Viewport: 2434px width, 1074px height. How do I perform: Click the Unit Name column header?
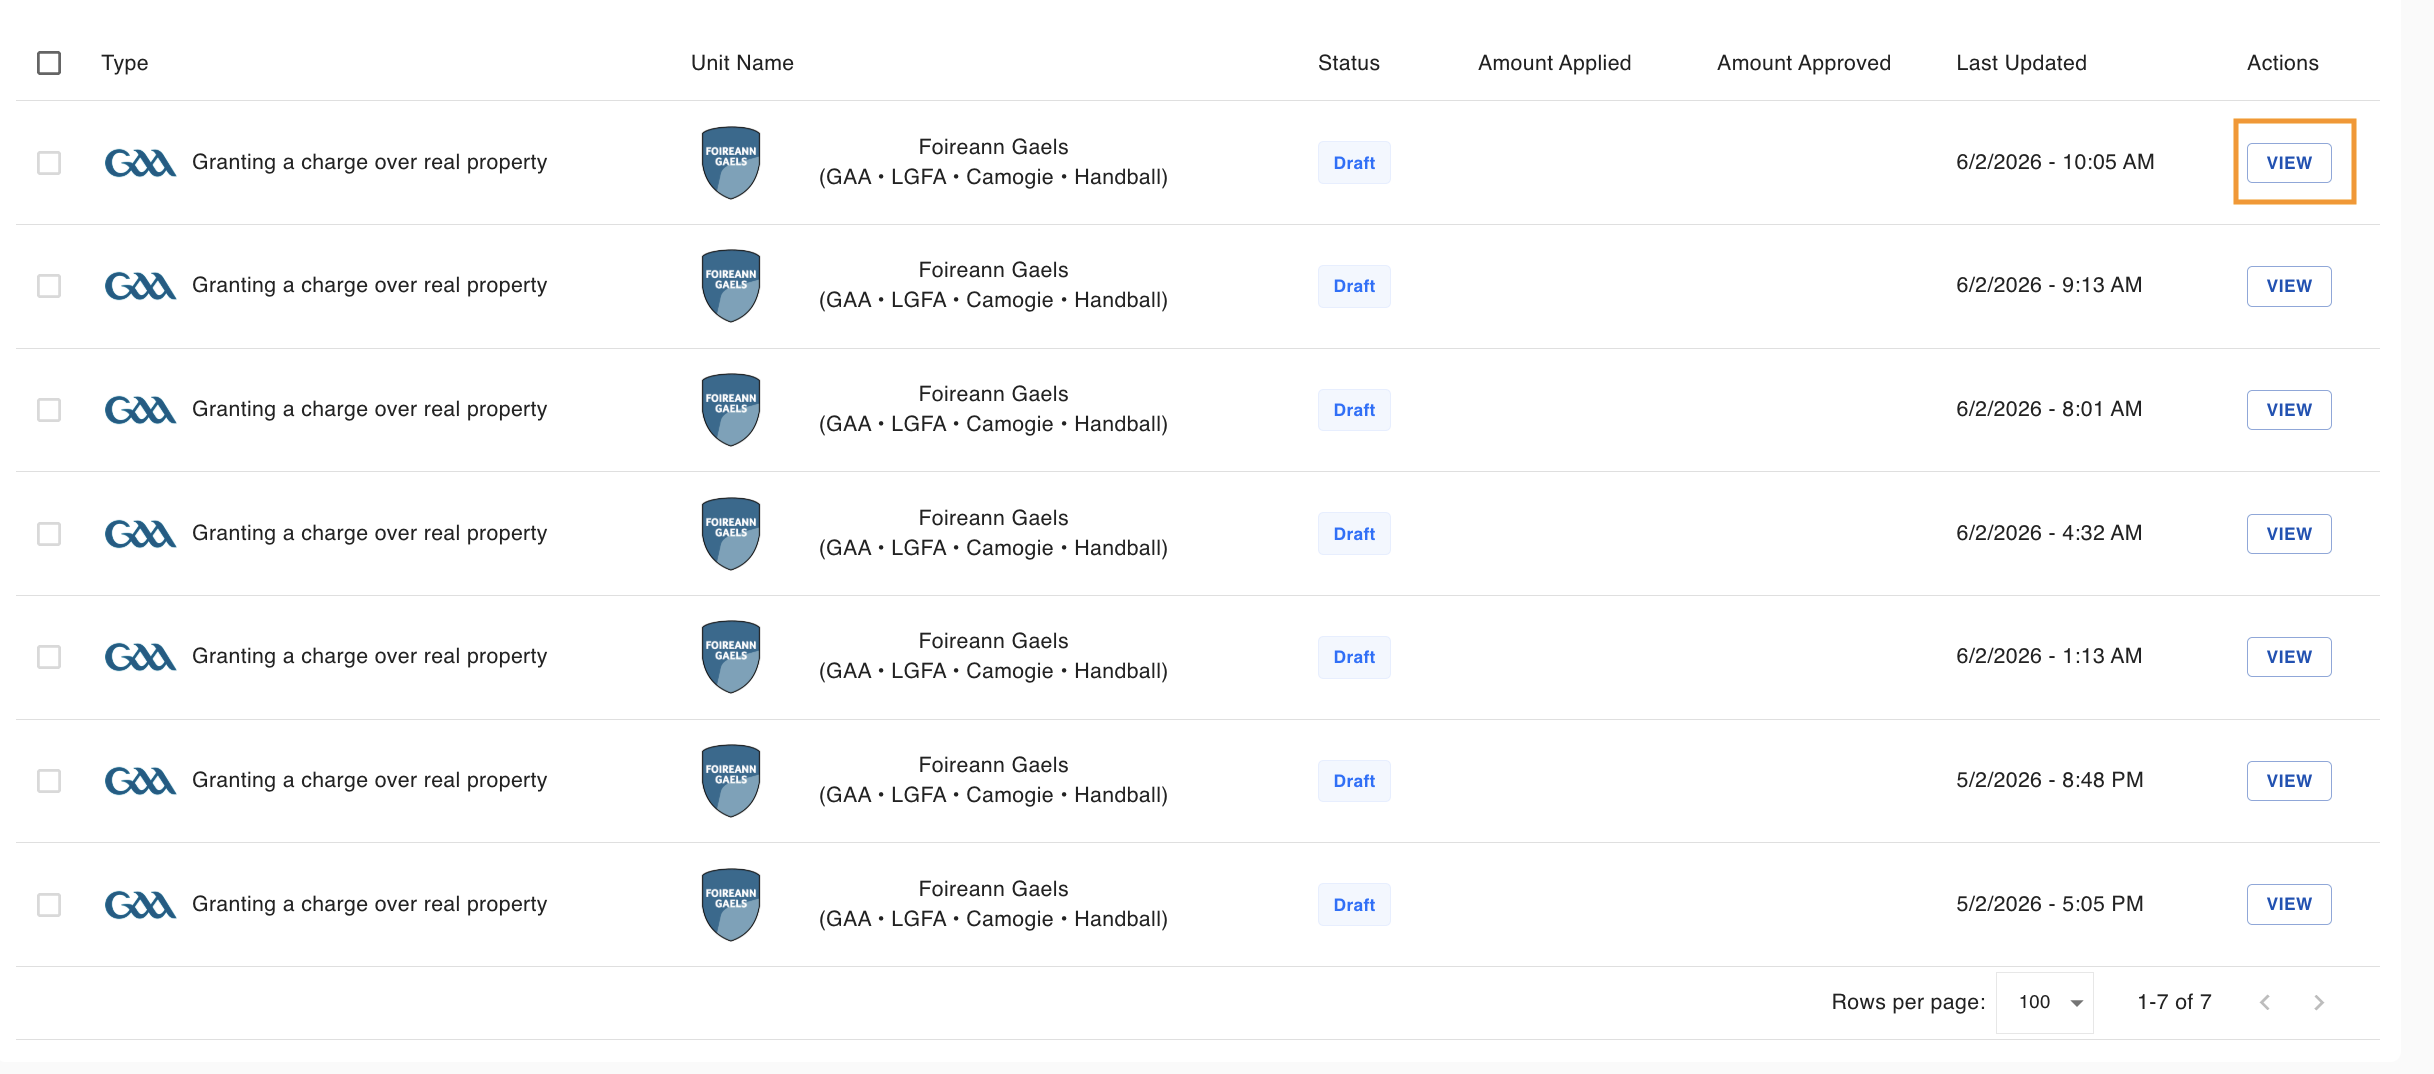742,63
